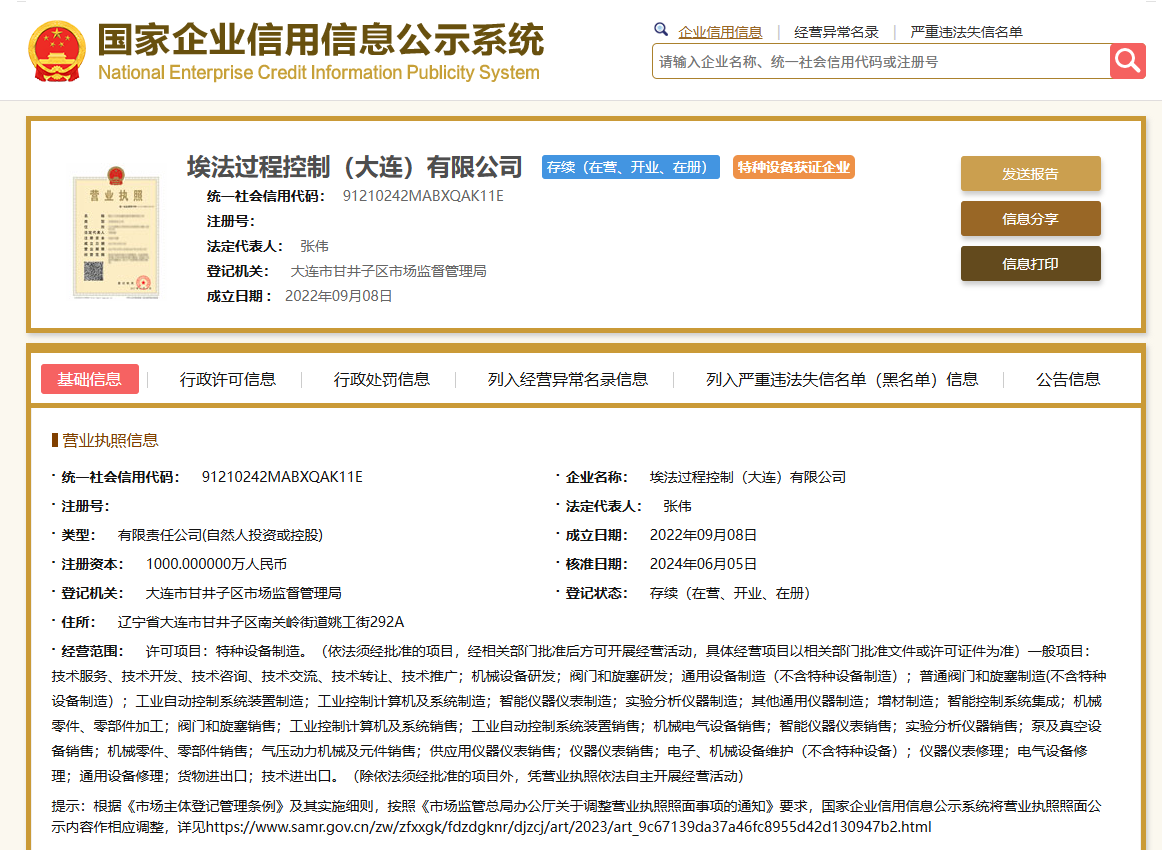The height and width of the screenshot is (850, 1162).
Task: Open the 行政许可信息 tab
Action: [228, 379]
